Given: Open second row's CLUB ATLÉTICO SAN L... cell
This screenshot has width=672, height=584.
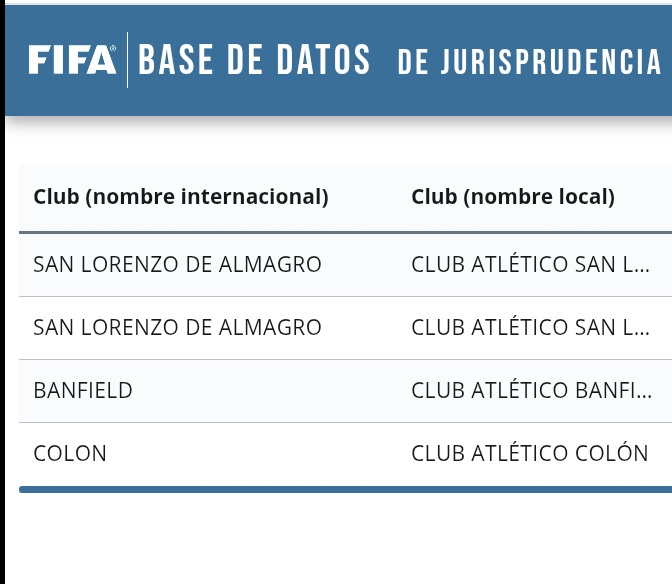Looking at the screenshot, I should tap(531, 328).
